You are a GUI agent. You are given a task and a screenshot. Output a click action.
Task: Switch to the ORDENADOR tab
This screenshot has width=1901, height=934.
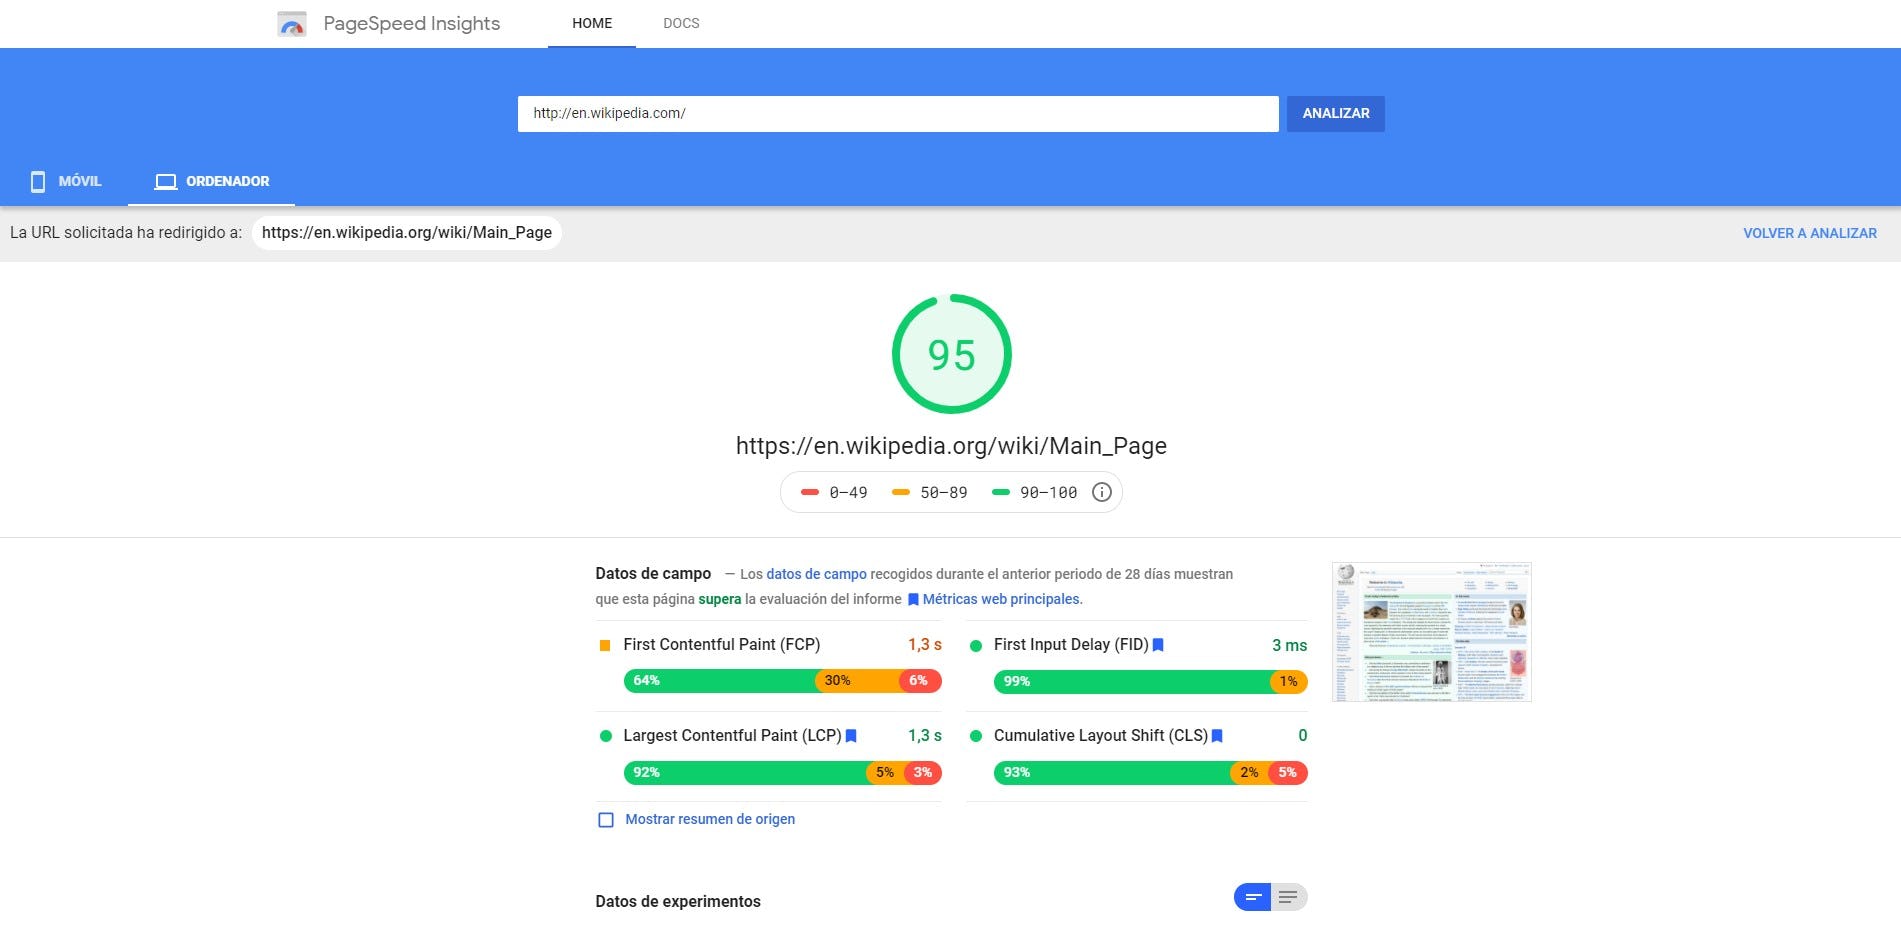(x=211, y=181)
